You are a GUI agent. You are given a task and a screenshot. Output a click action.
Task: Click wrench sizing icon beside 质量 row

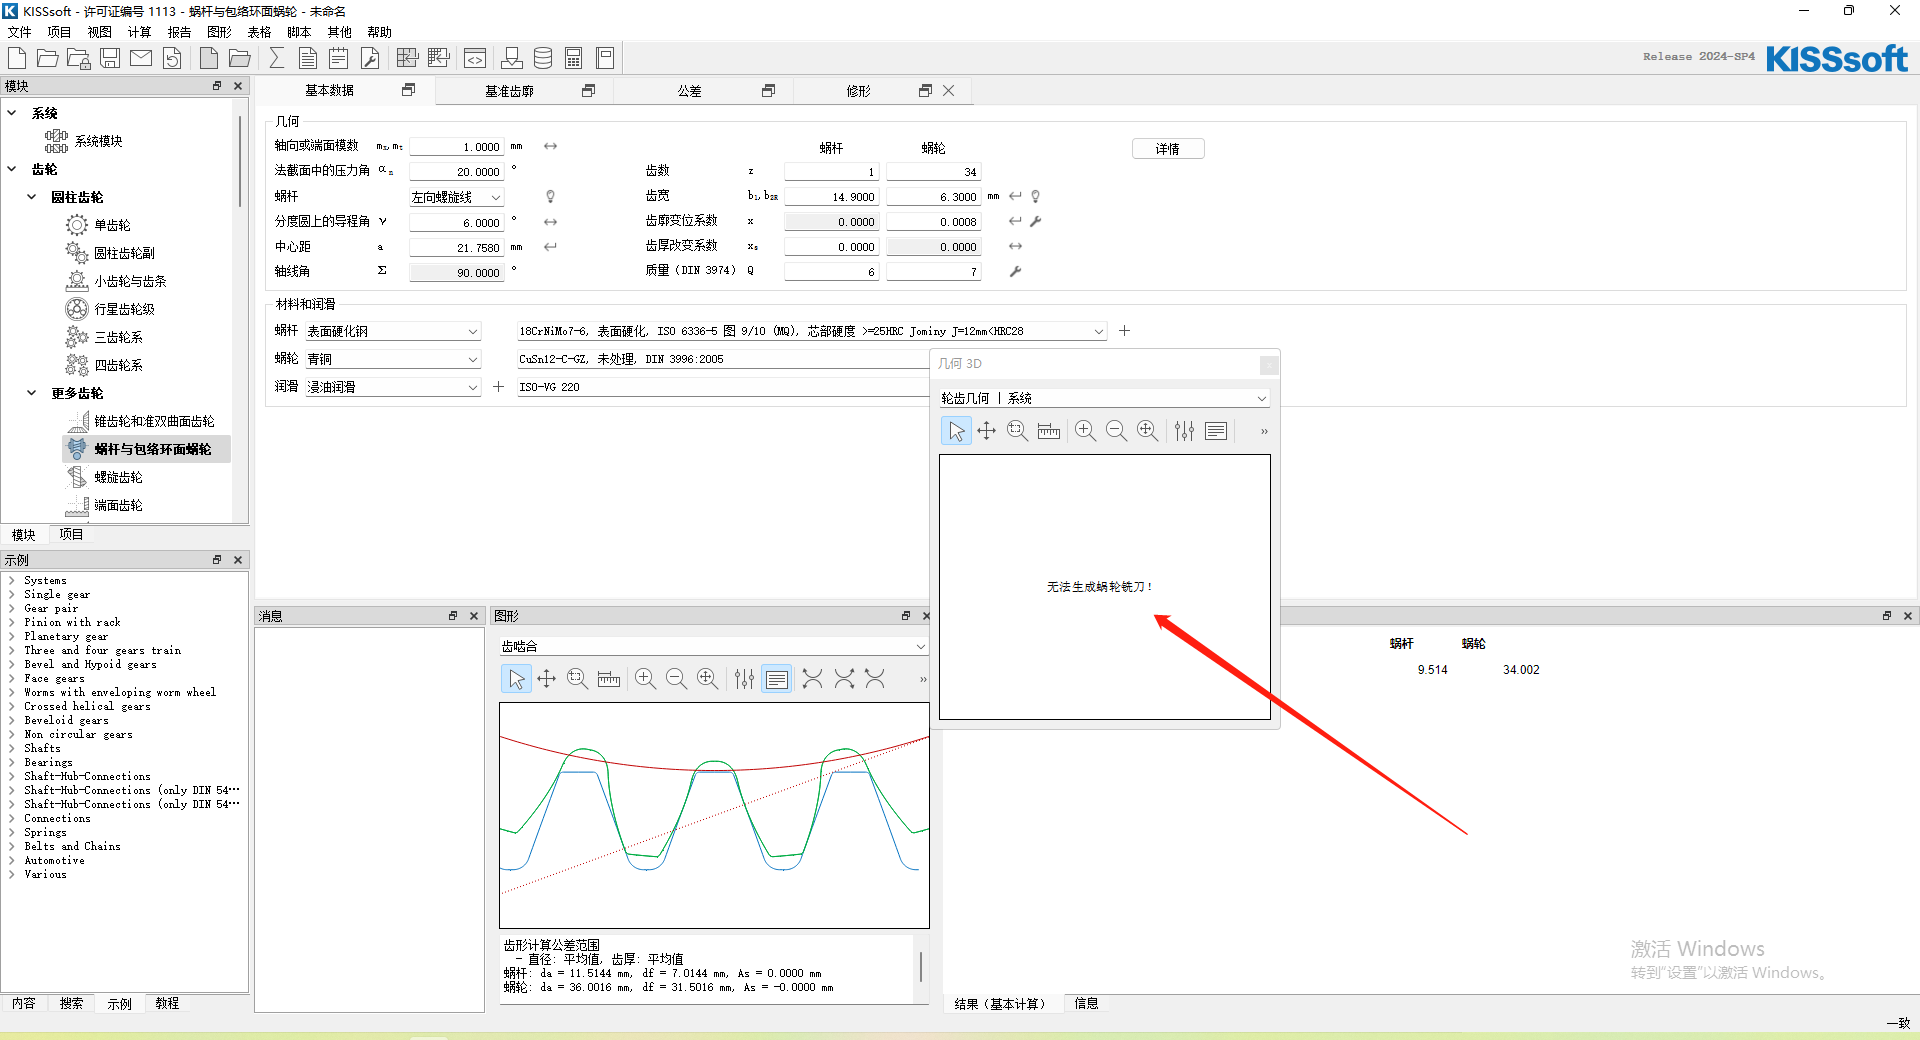(x=1015, y=271)
